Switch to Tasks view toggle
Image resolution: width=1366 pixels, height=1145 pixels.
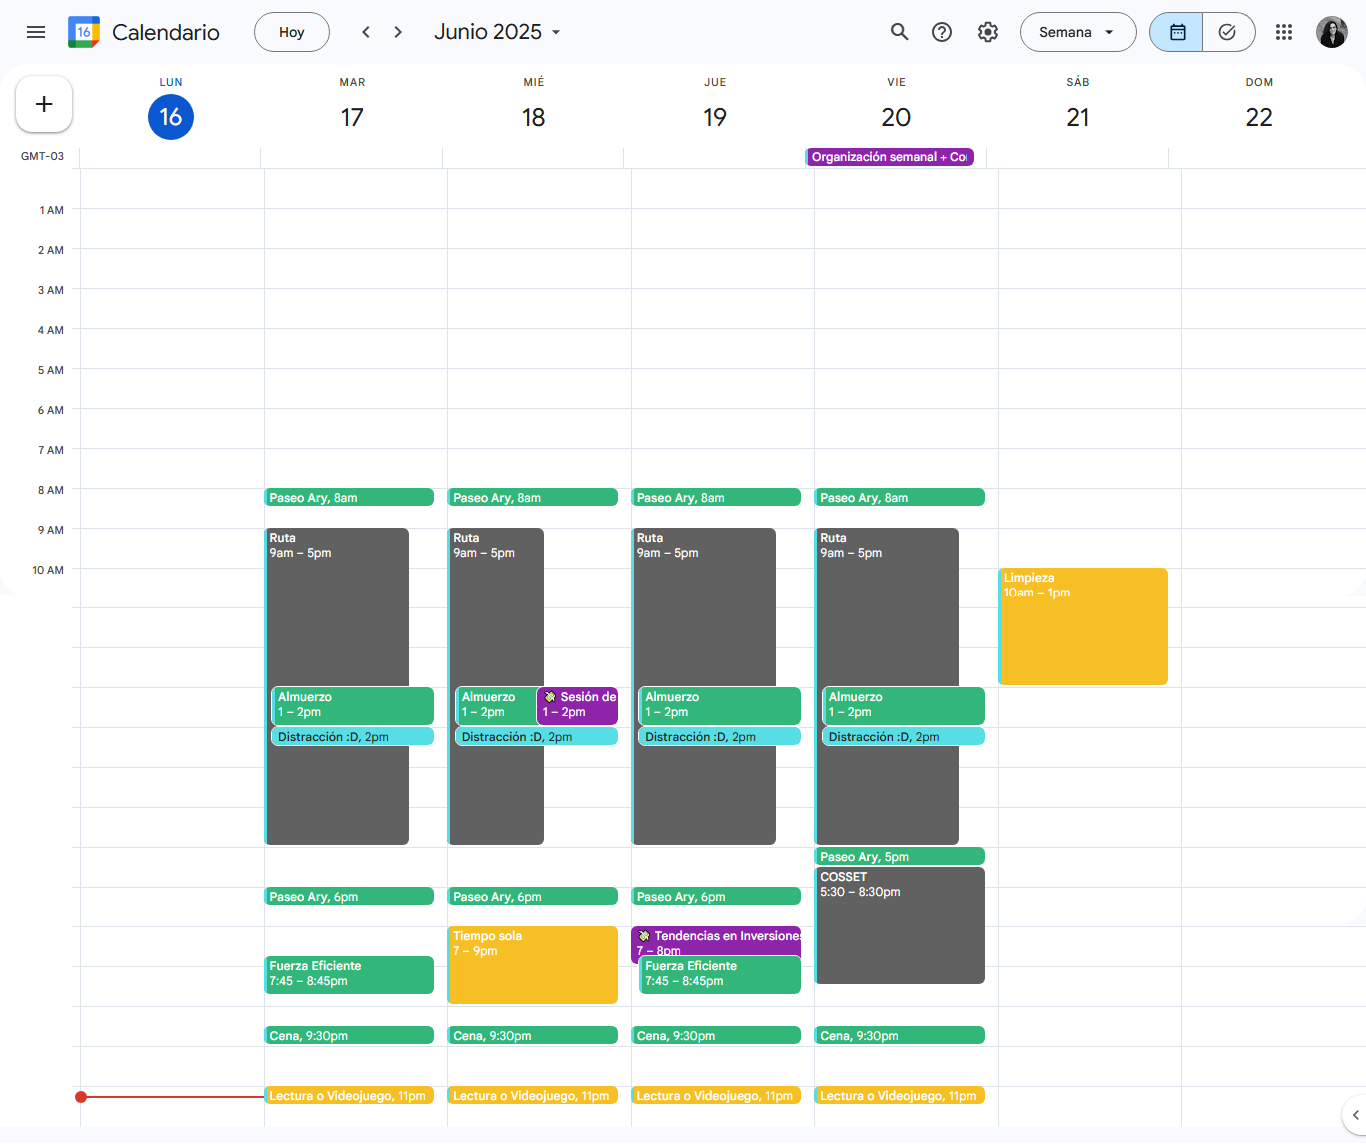[x=1228, y=32]
